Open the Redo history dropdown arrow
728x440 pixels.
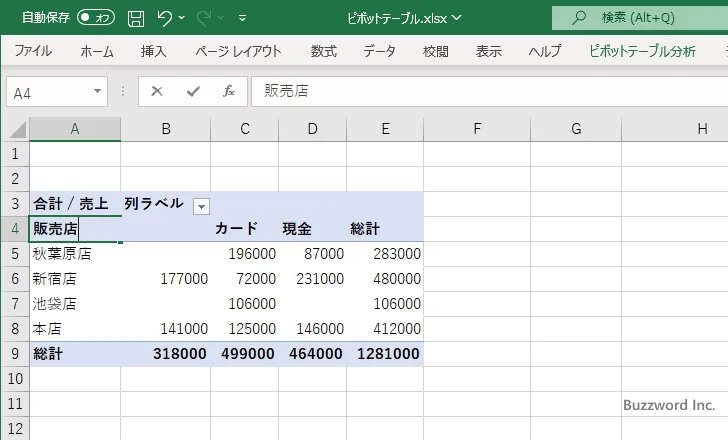click(221, 18)
